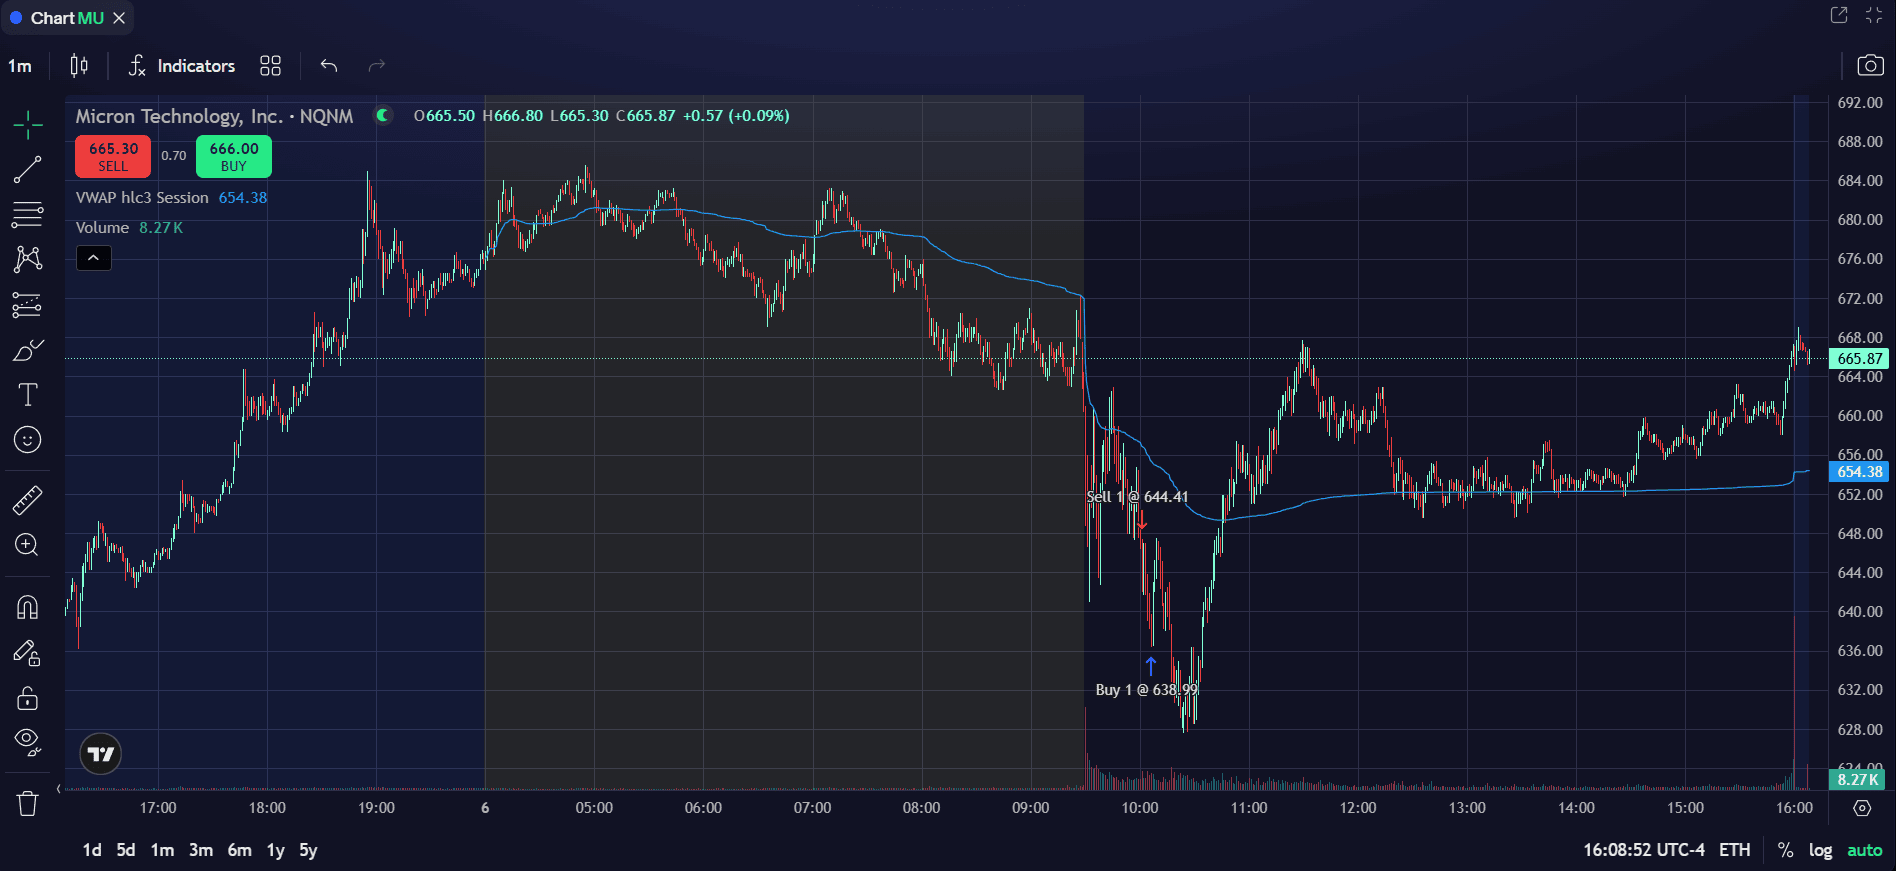
Task: Remove drawings using the trash icon
Action: pos(27,803)
